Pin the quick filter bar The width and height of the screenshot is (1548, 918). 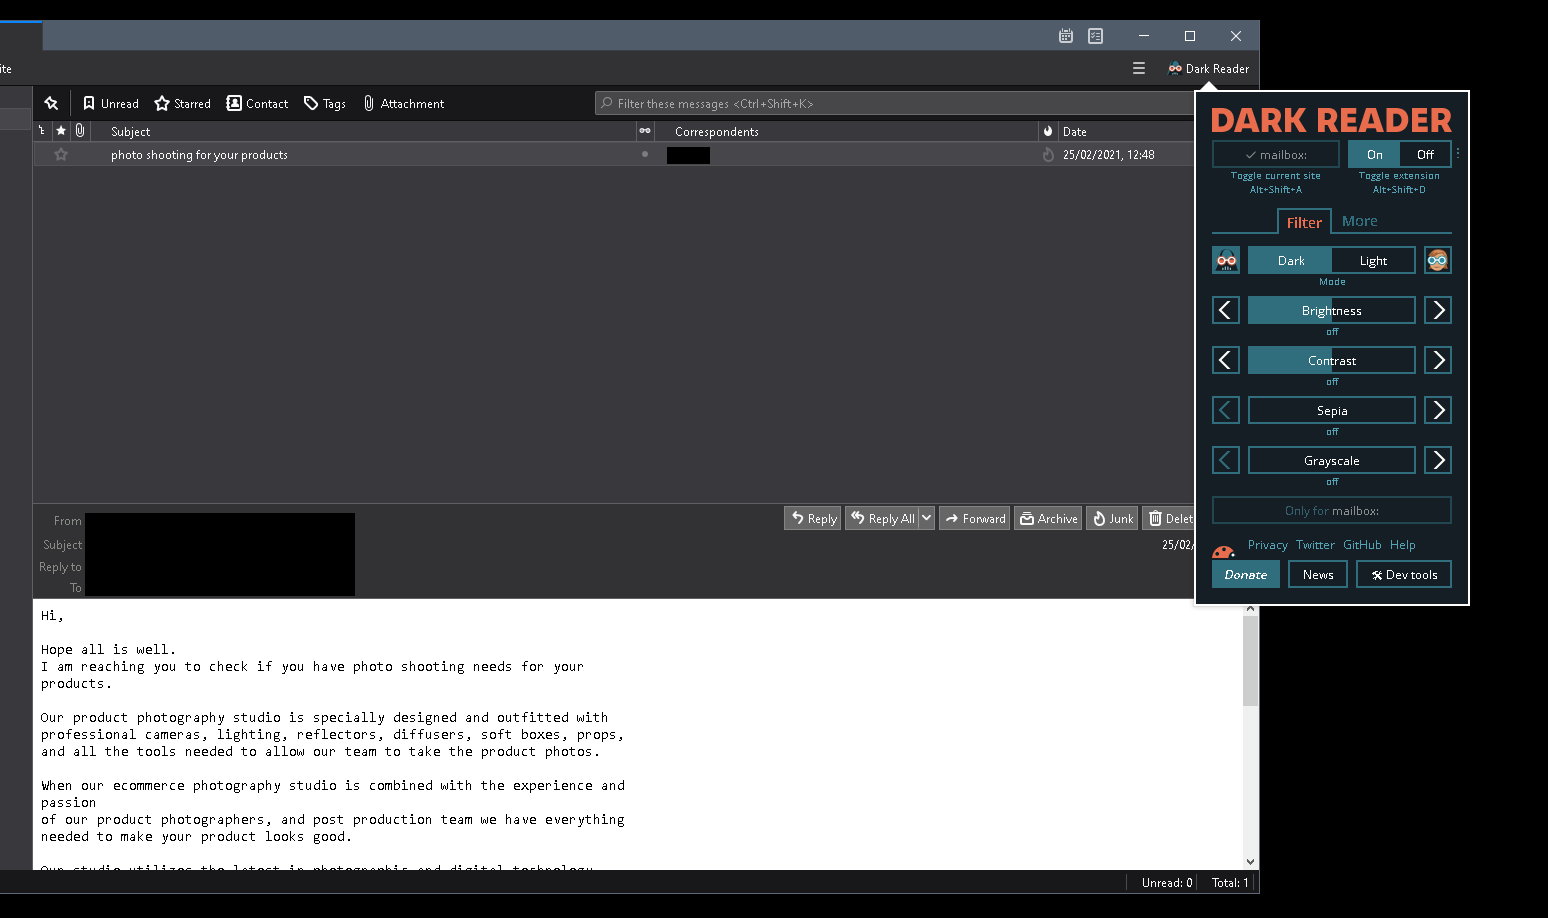pos(51,103)
